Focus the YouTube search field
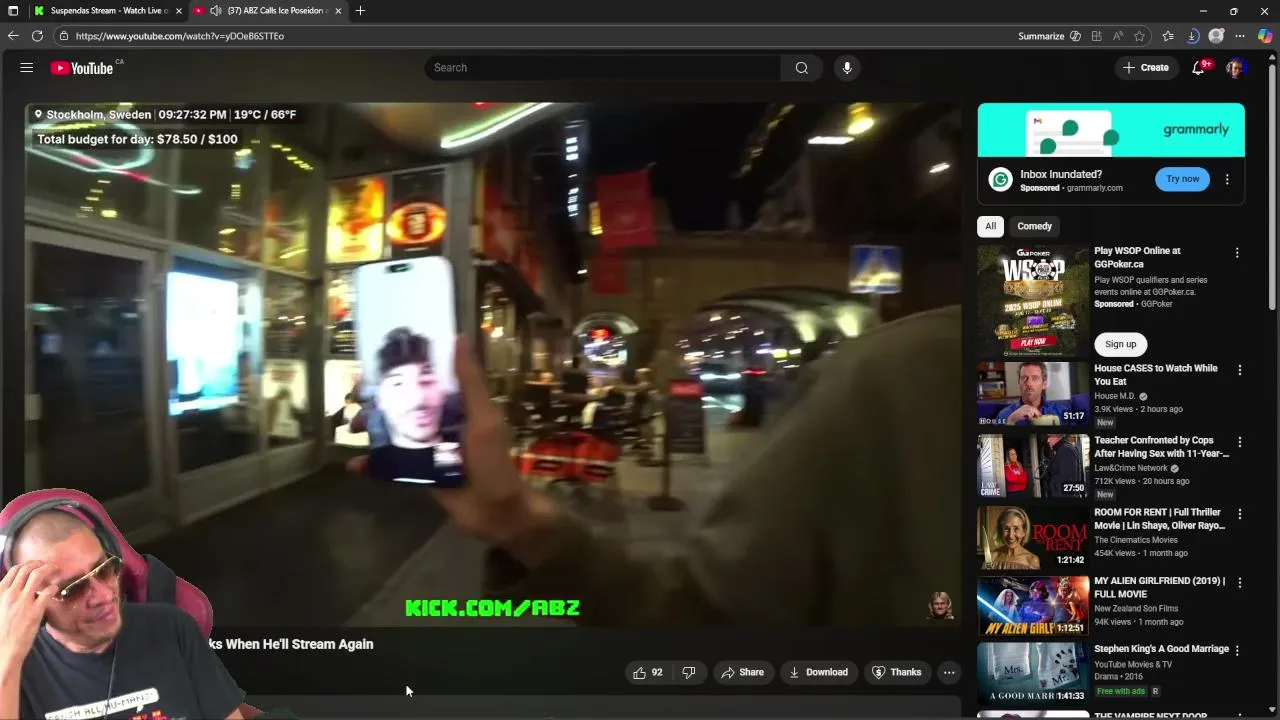The height and width of the screenshot is (720, 1280). click(x=603, y=68)
